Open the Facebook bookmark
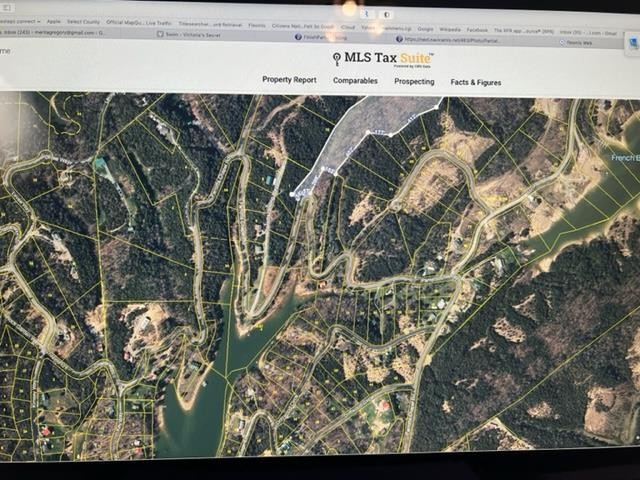Image resolution: width=640 pixels, height=480 pixels. pos(477,30)
